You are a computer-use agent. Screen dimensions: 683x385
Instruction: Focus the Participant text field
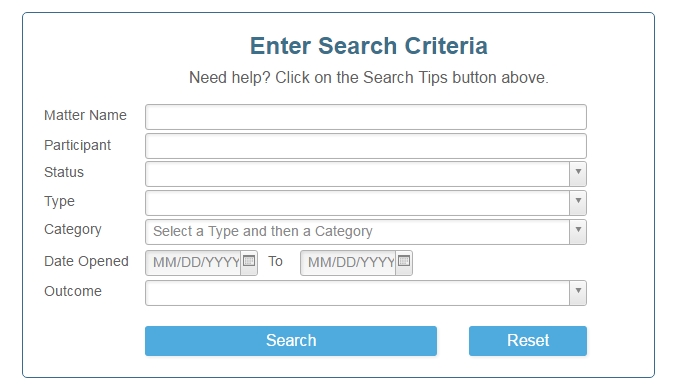click(x=366, y=146)
